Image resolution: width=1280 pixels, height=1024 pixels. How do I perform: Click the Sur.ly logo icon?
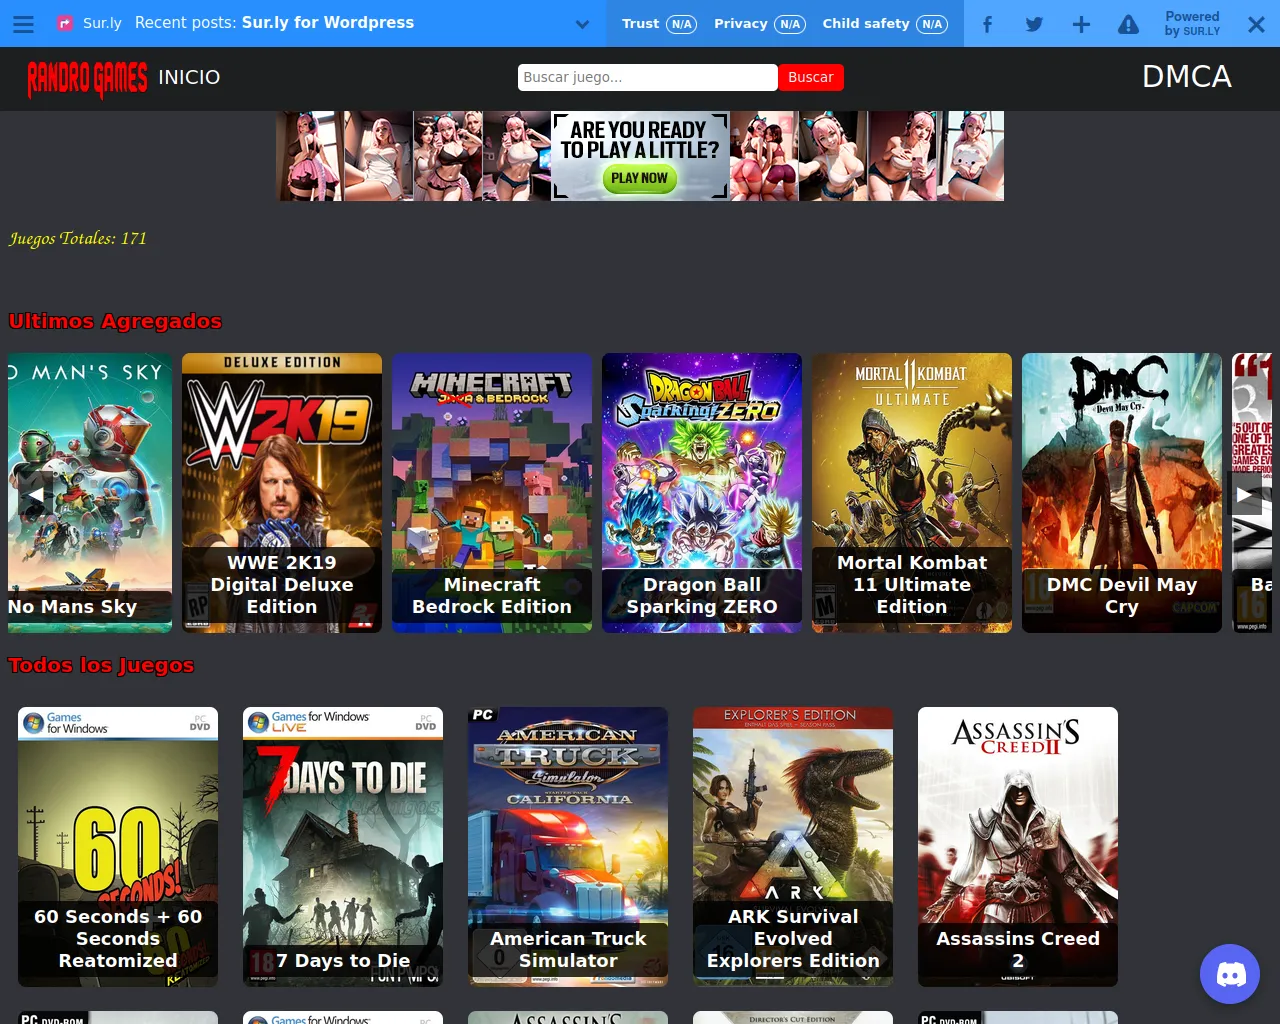pos(65,23)
